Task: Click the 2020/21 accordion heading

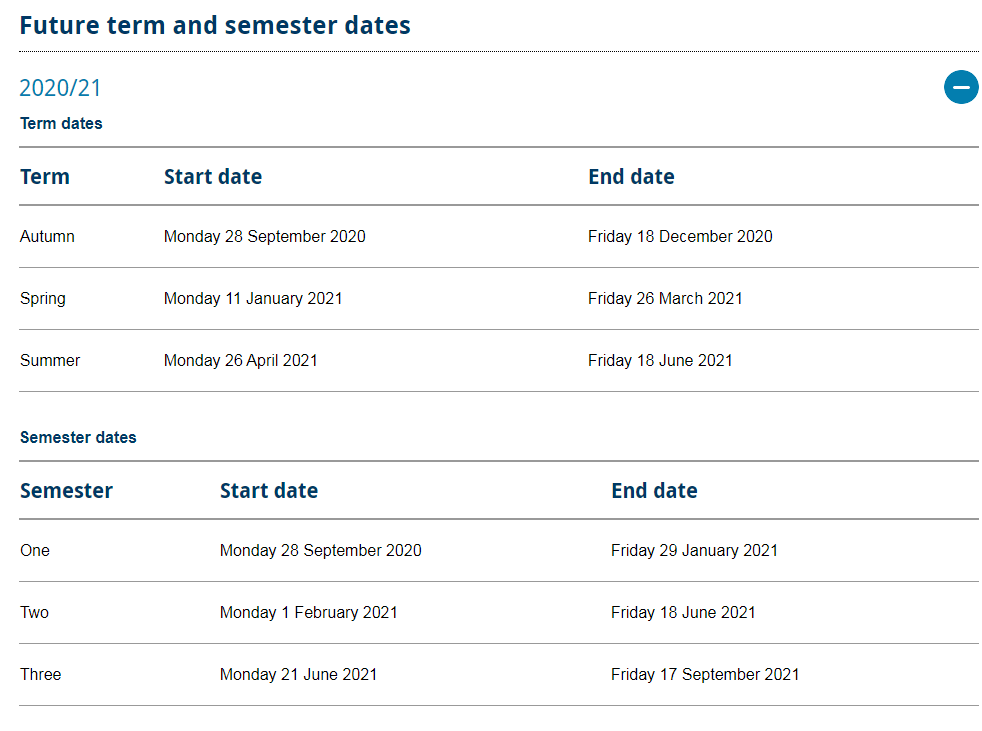Action: coord(60,88)
